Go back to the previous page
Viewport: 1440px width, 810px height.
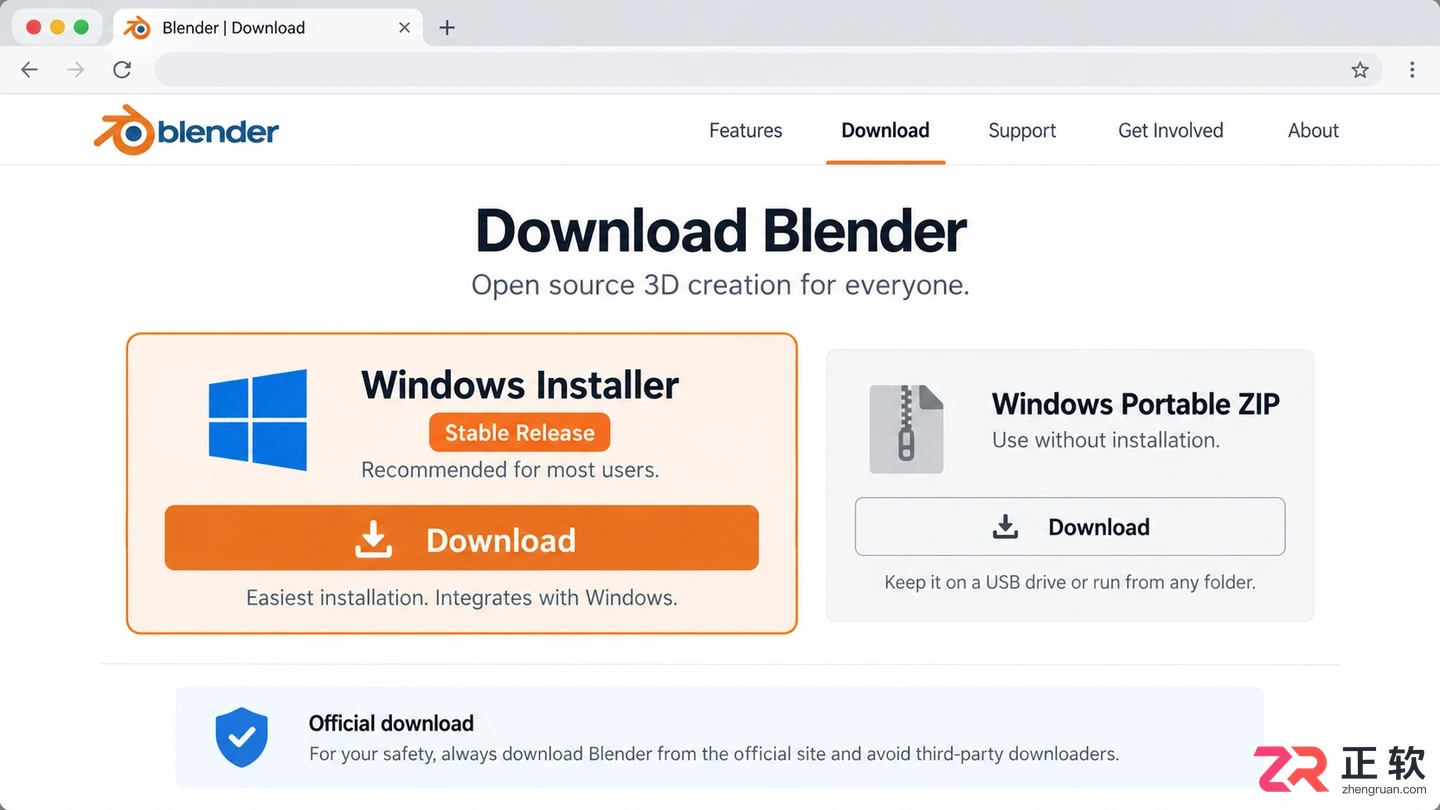click(30, 70)
